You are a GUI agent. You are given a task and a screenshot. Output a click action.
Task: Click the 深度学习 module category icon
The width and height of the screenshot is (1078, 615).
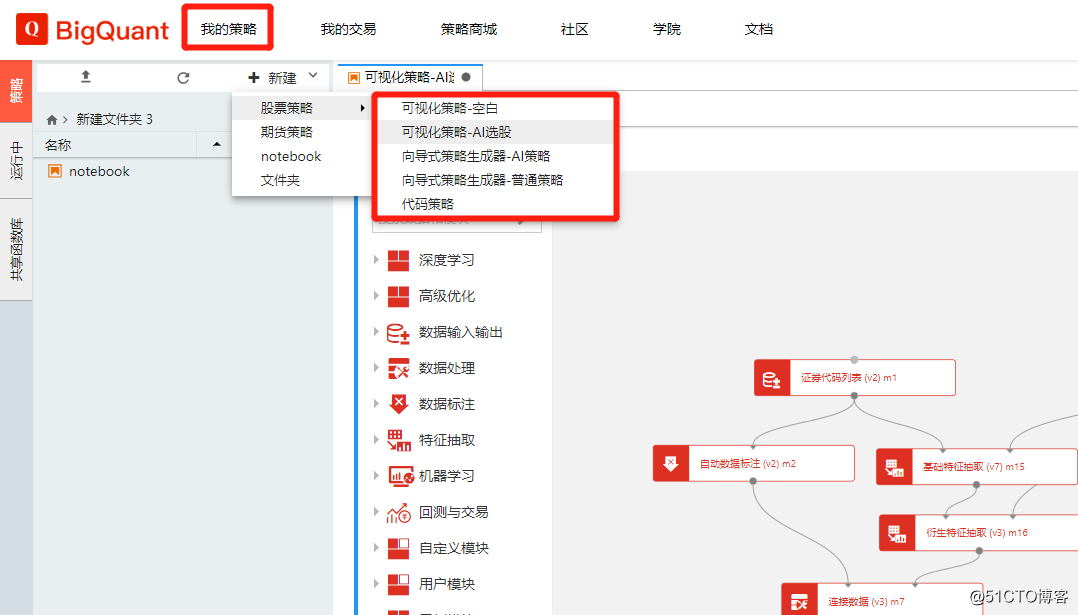pyautogui.click(x=398, y=260)
